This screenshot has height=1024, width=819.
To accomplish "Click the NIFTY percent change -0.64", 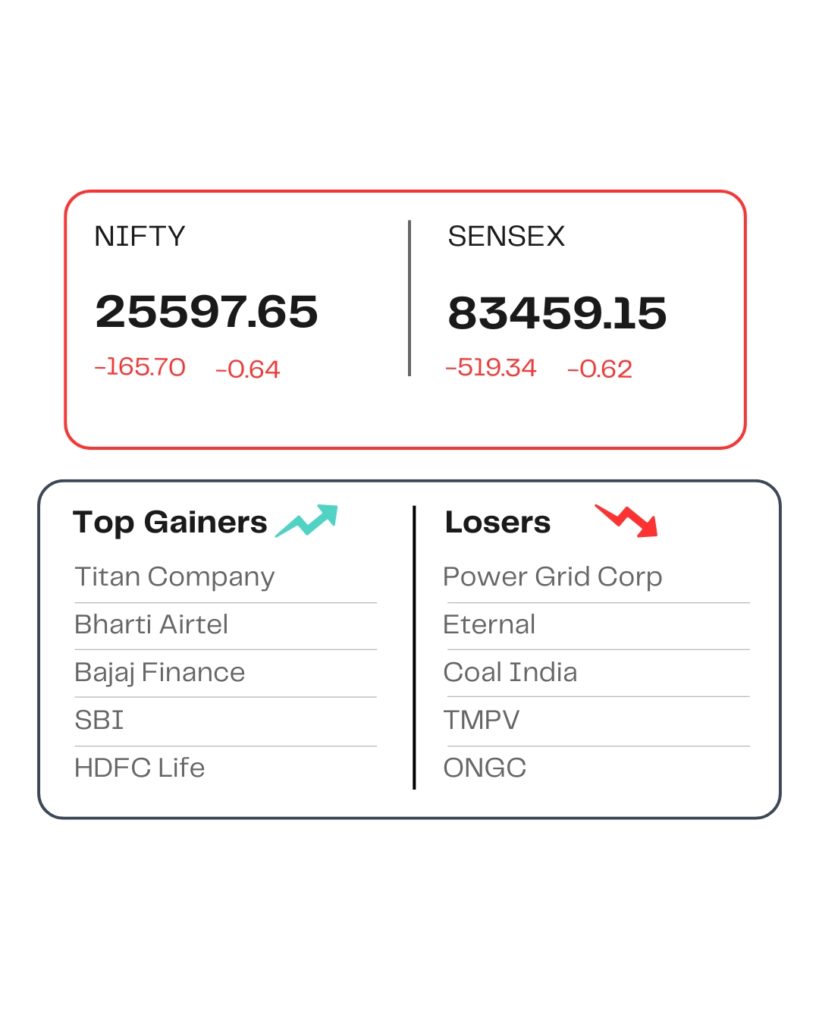I will [248, 369].
